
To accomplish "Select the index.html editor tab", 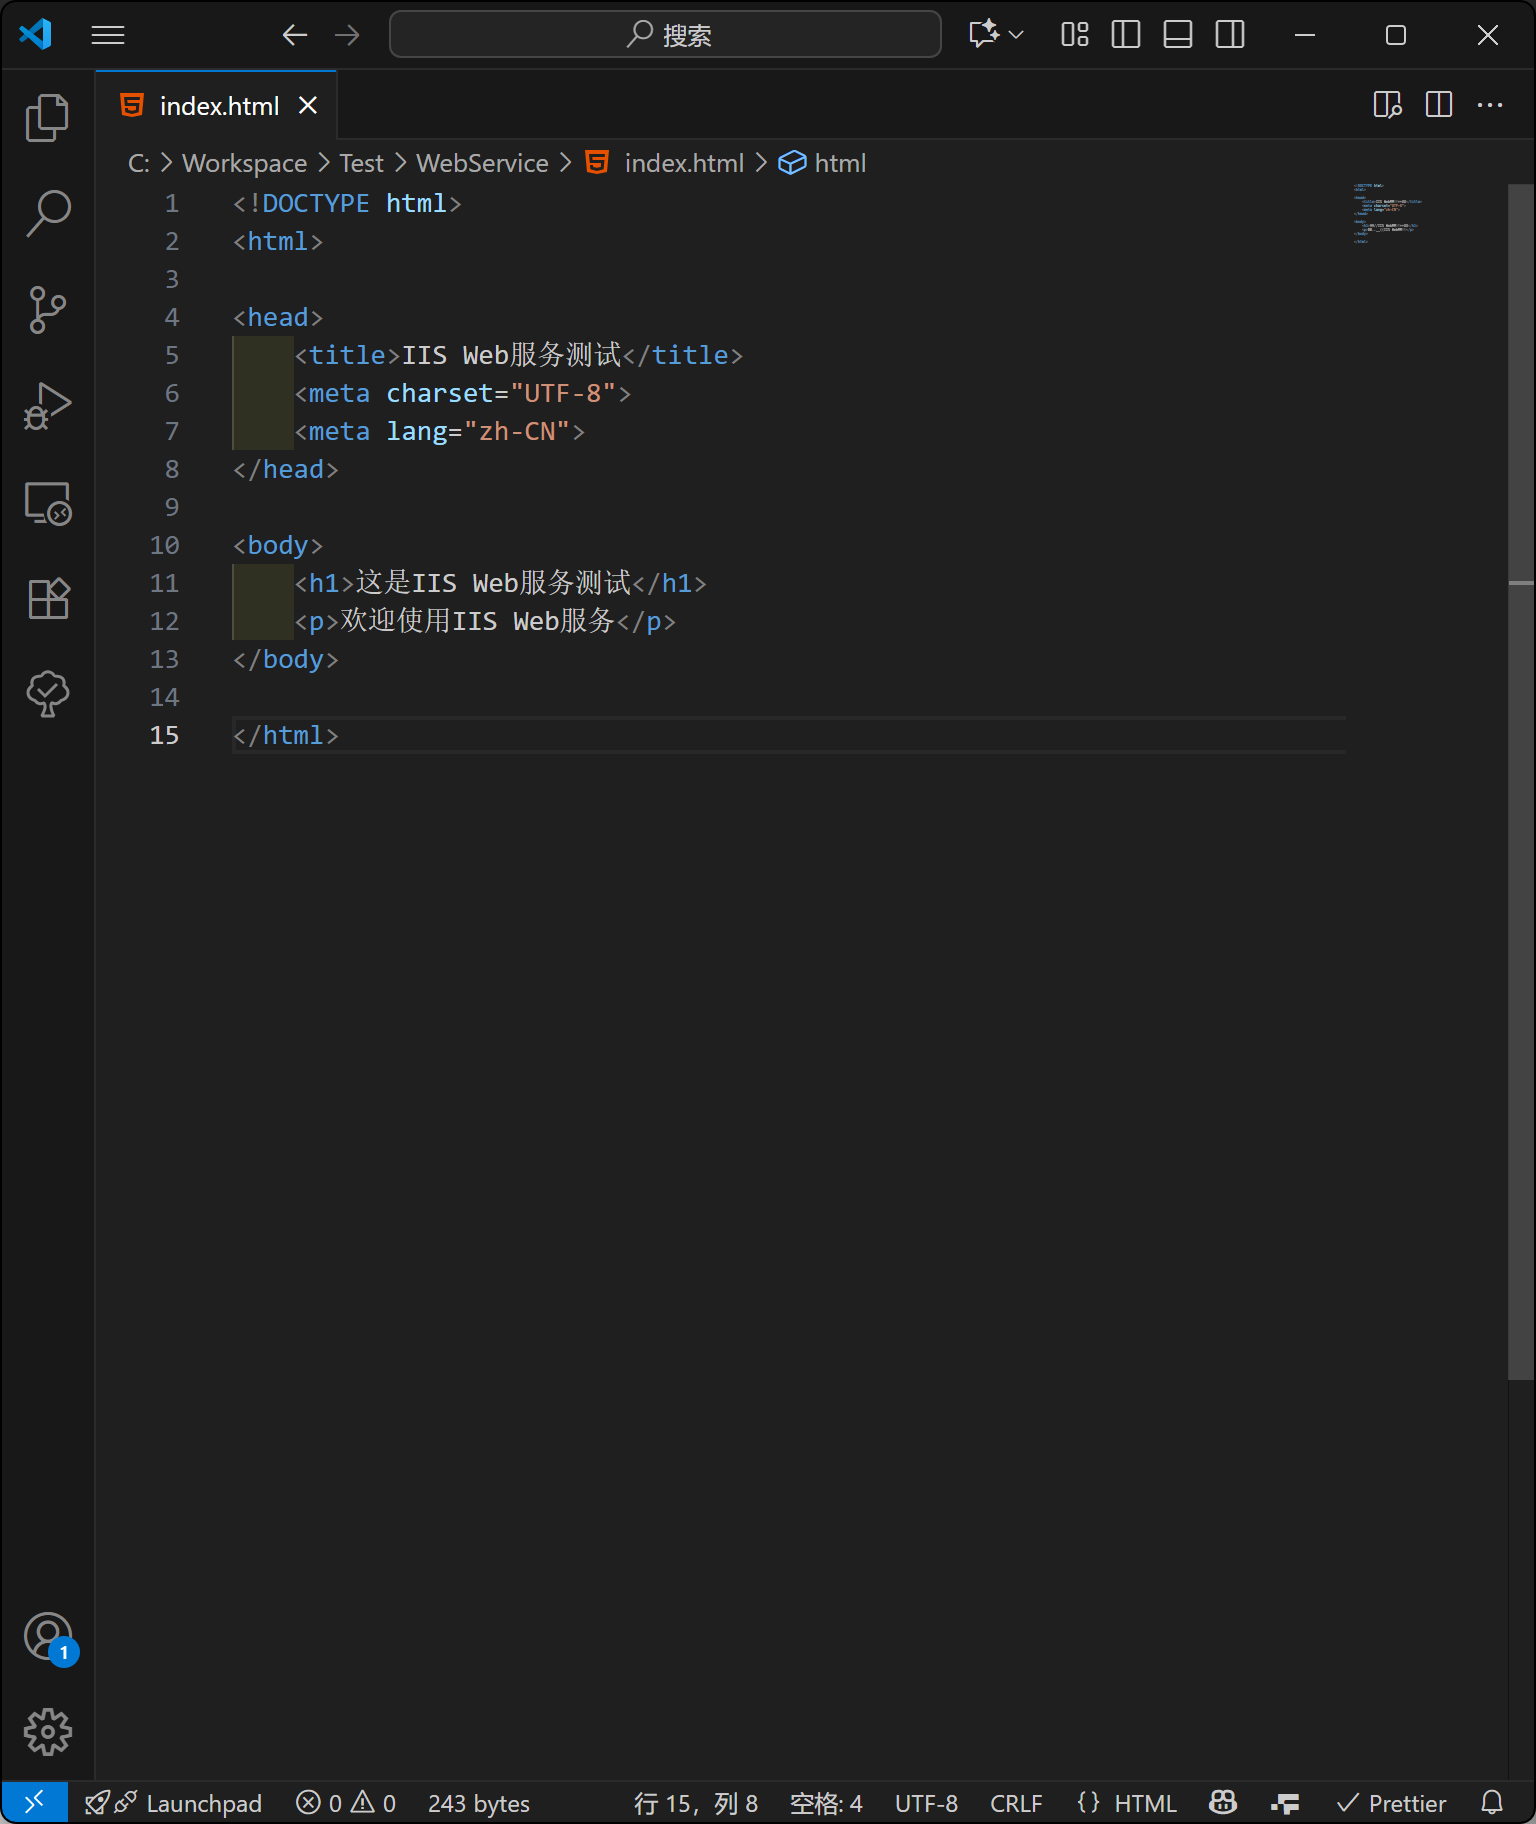I will click(x=217, y=106).
